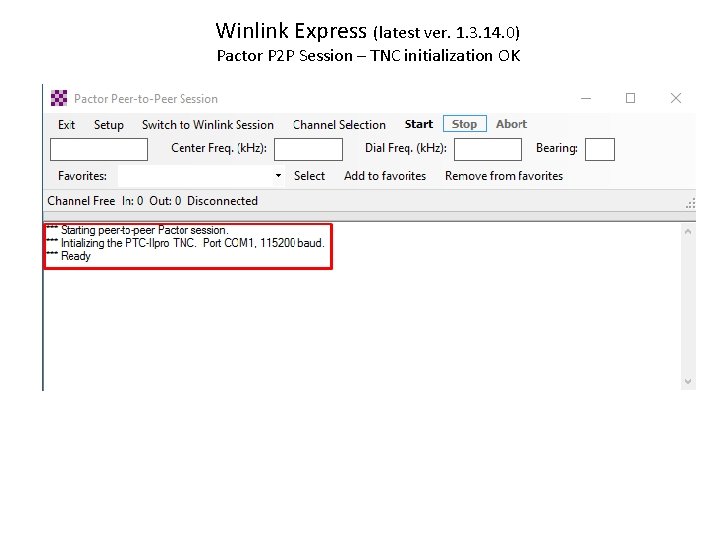Expand the Favorites dropdown arrow
Image resolution: width=720 pixels, height=540 pixels.
tap(278, 176)
